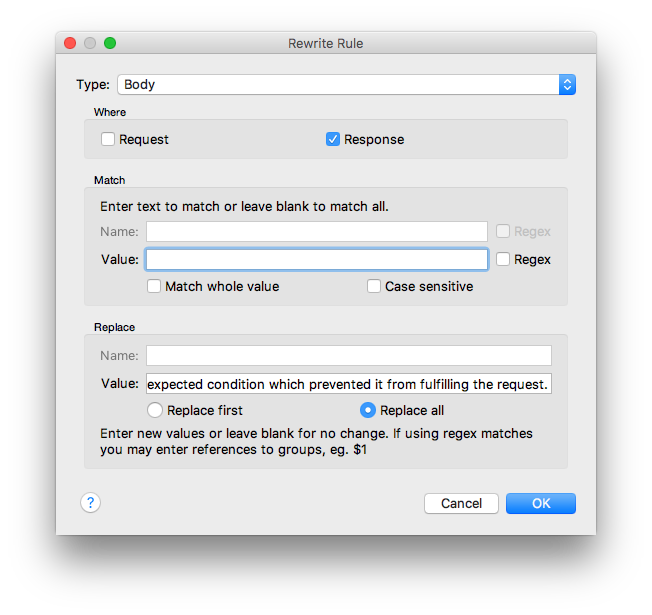652x615 pixels.
Task: Check Match whole value option
Action: [x=154, y=286]
